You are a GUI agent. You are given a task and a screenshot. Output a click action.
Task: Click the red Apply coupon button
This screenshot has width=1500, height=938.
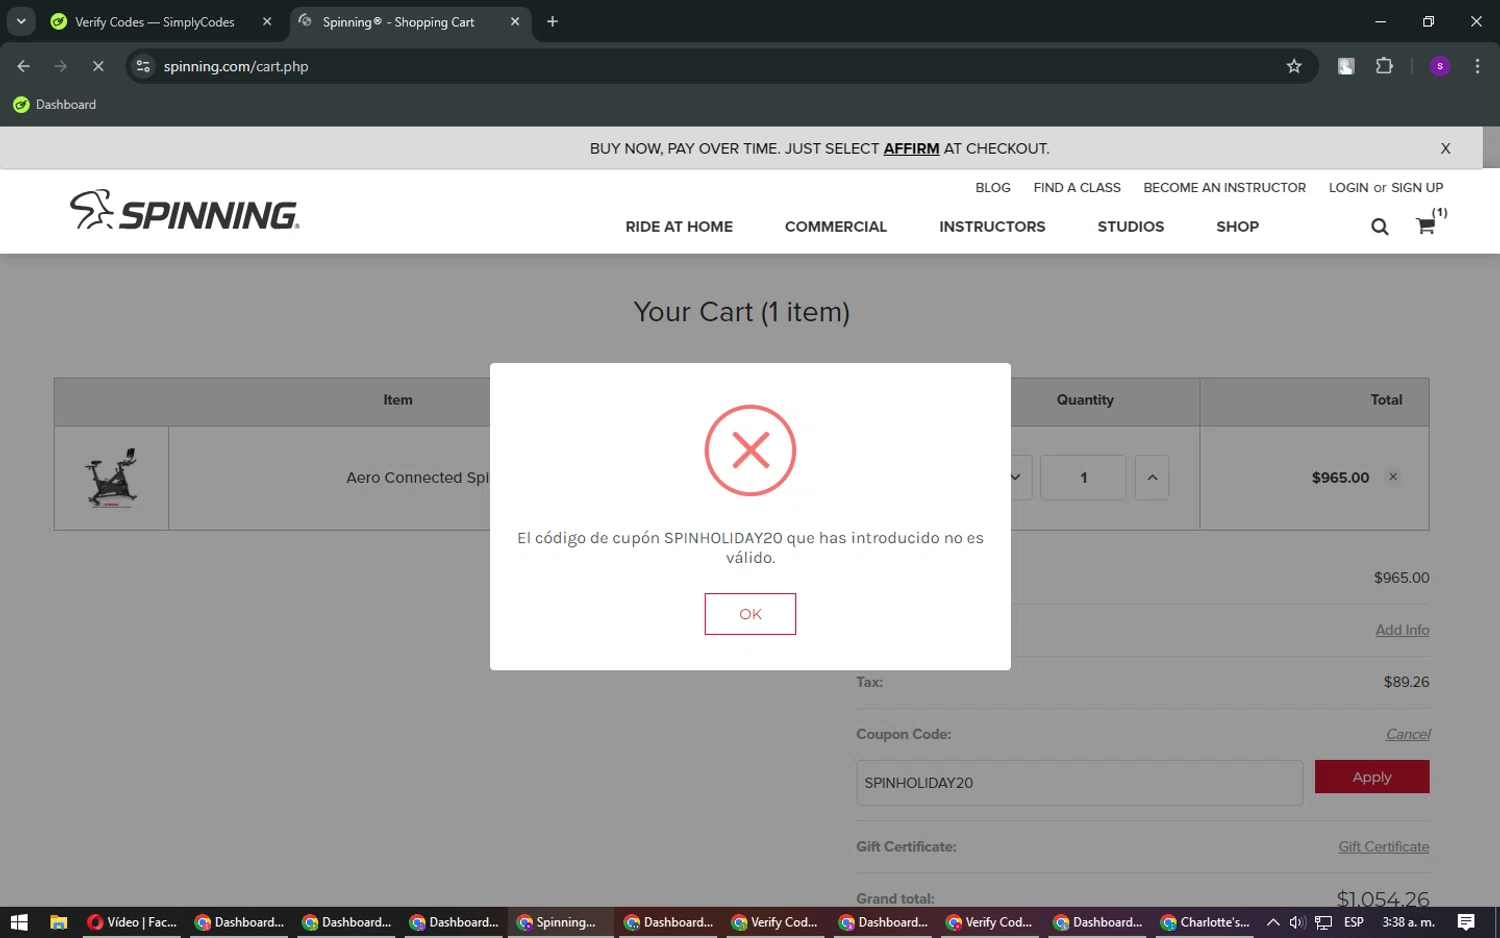click(x=1372, y=777)
